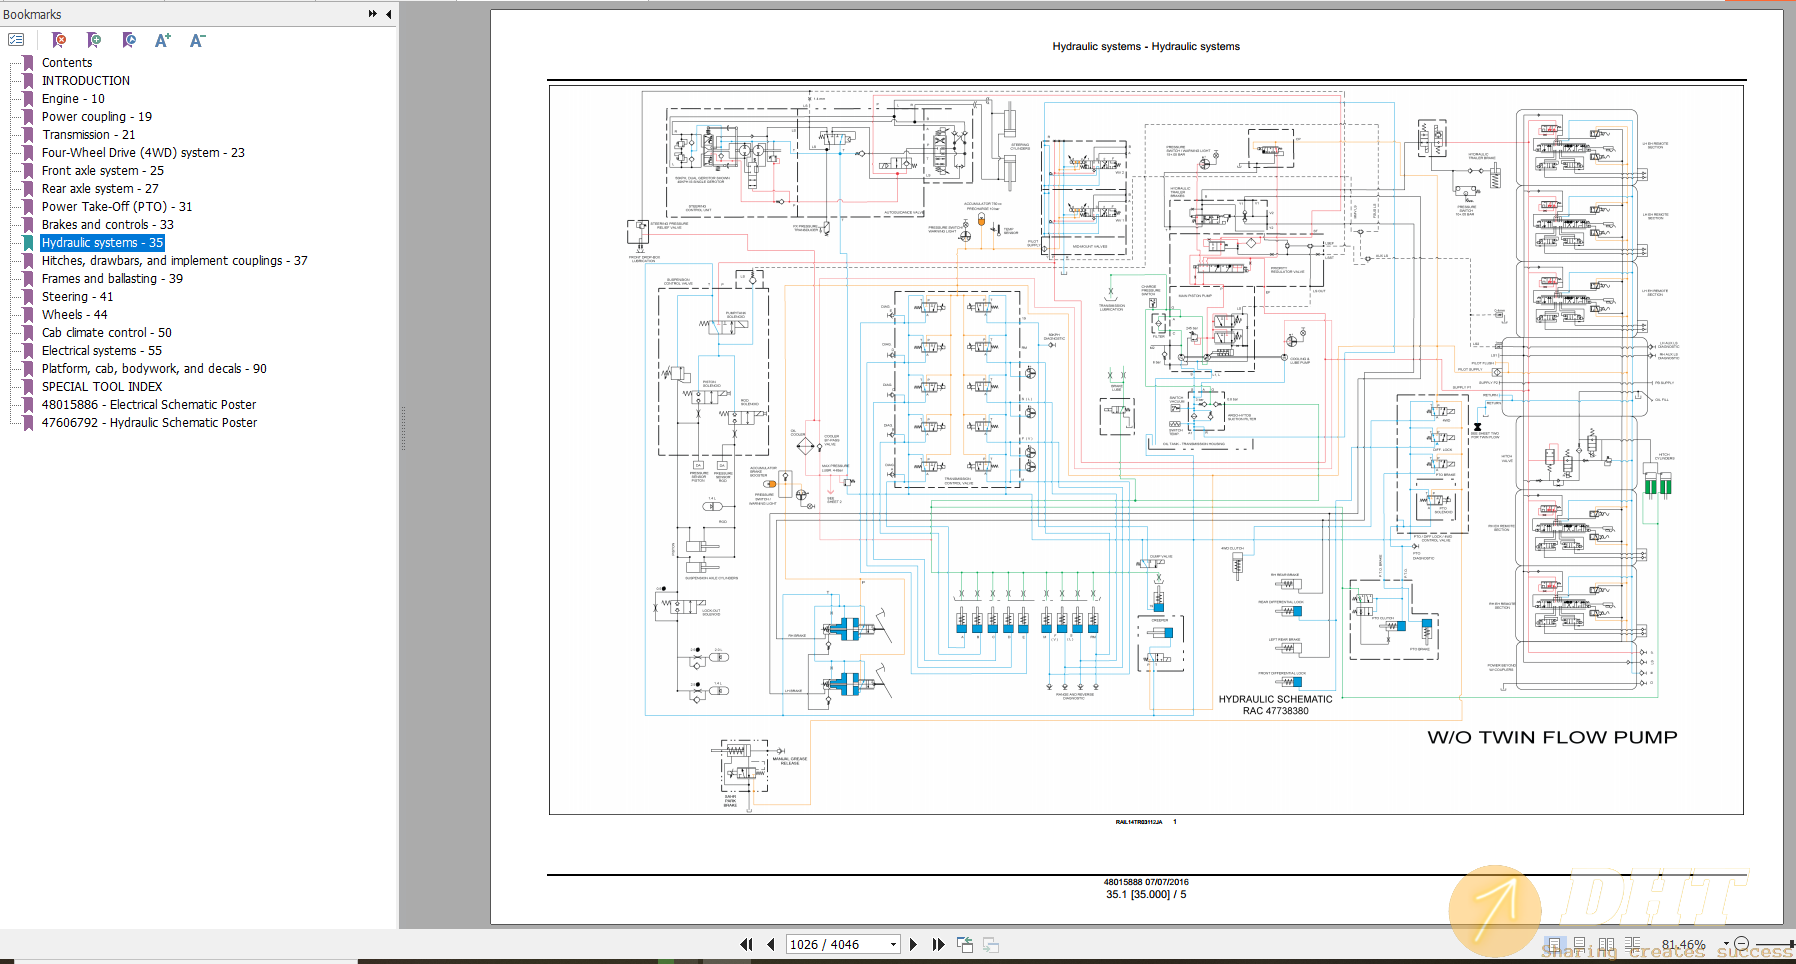Viewport: 1796px width, 964px height.
Task: Open the page number dropdown
Action: click(893, 943)
